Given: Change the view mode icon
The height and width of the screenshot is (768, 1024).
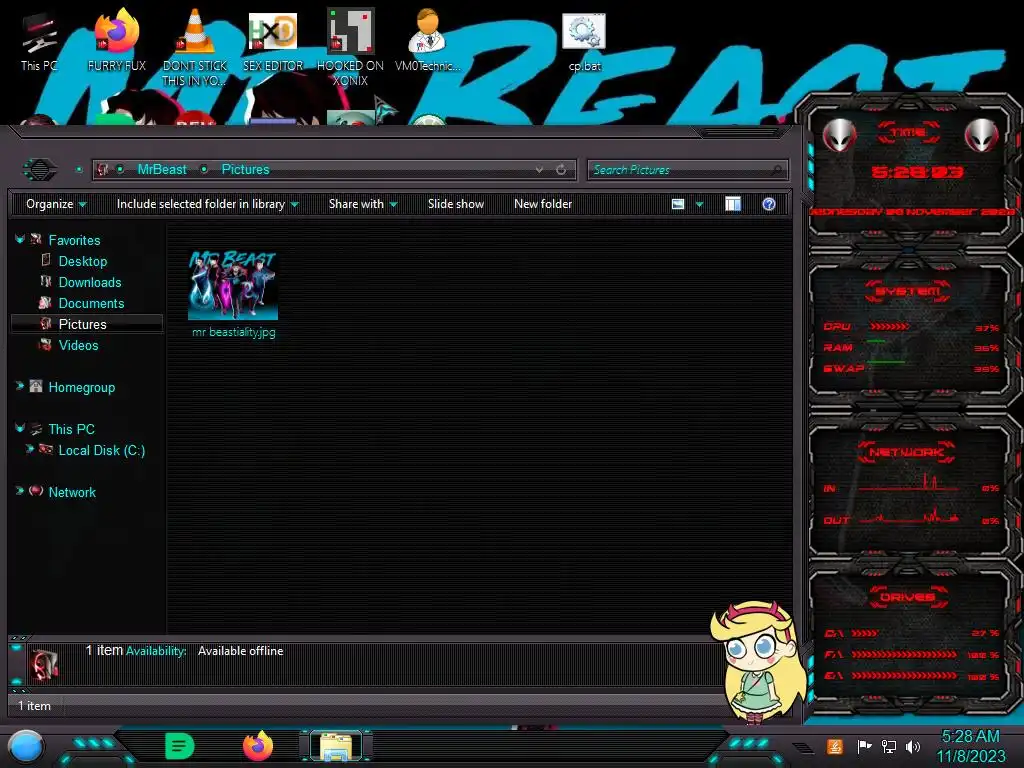Looking at the screenshot, I should [x=678, y=204].
